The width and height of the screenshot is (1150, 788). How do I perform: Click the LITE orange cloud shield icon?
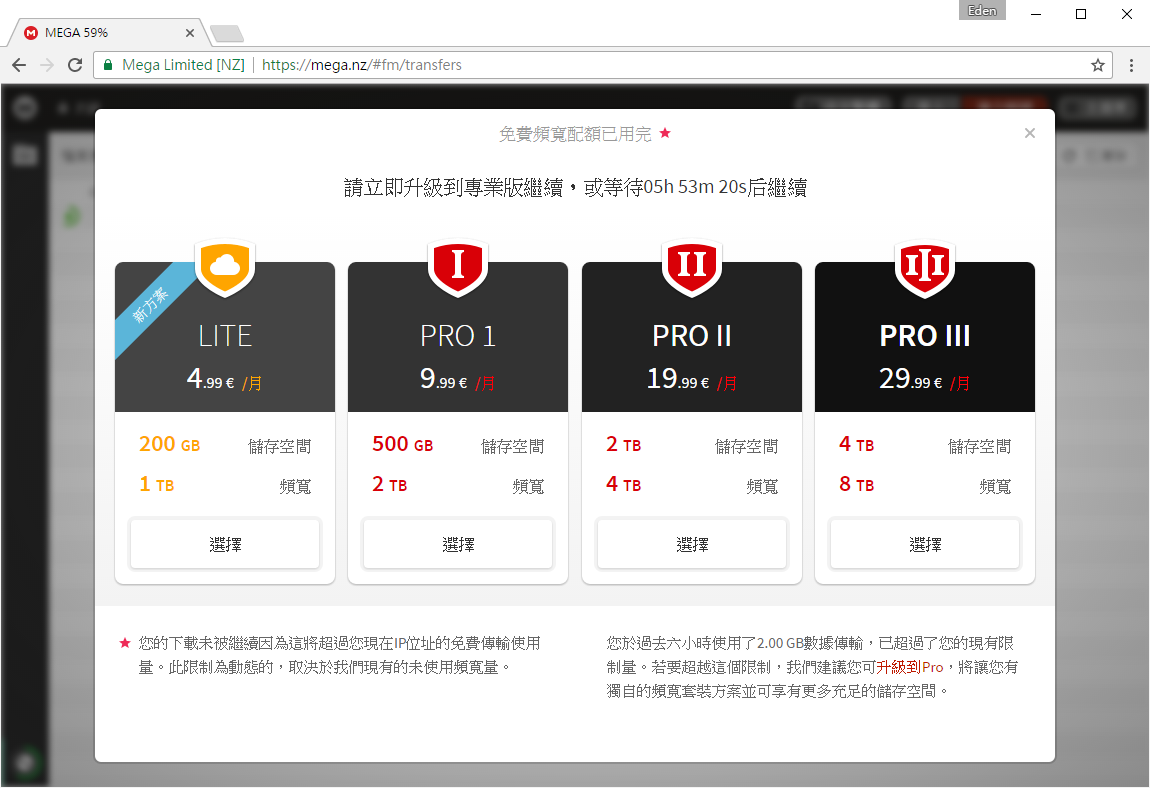coord(225,268)
